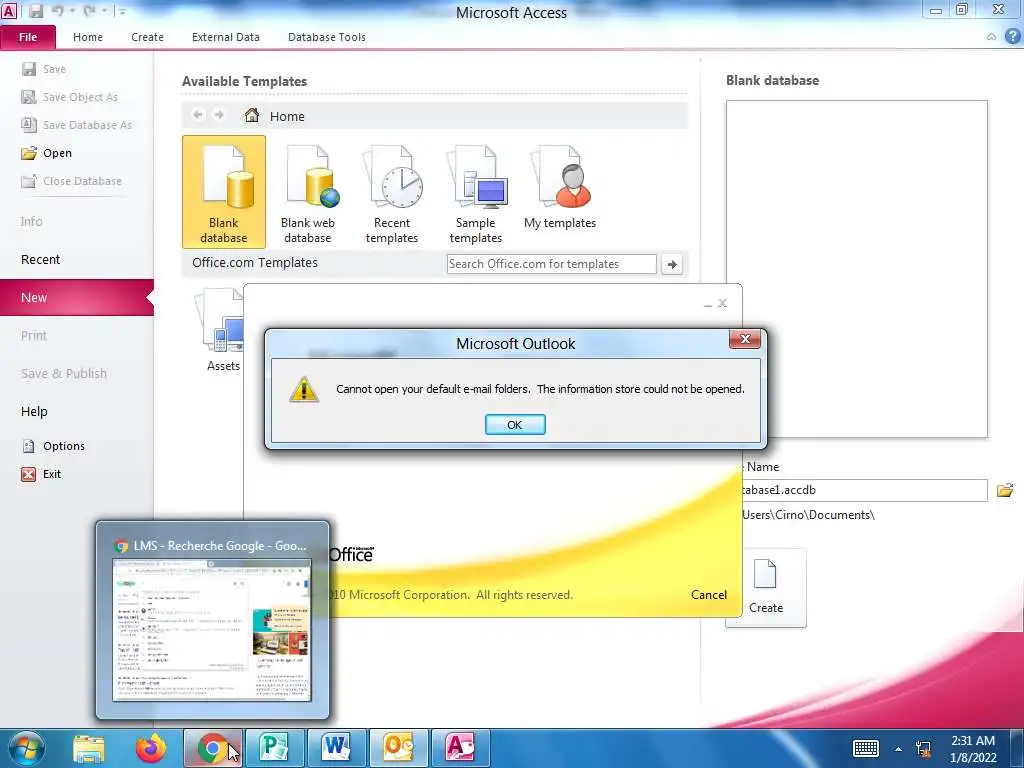Click the Access taskbar icon
This screenshot has height=768, width=1024.
[460, 748]
